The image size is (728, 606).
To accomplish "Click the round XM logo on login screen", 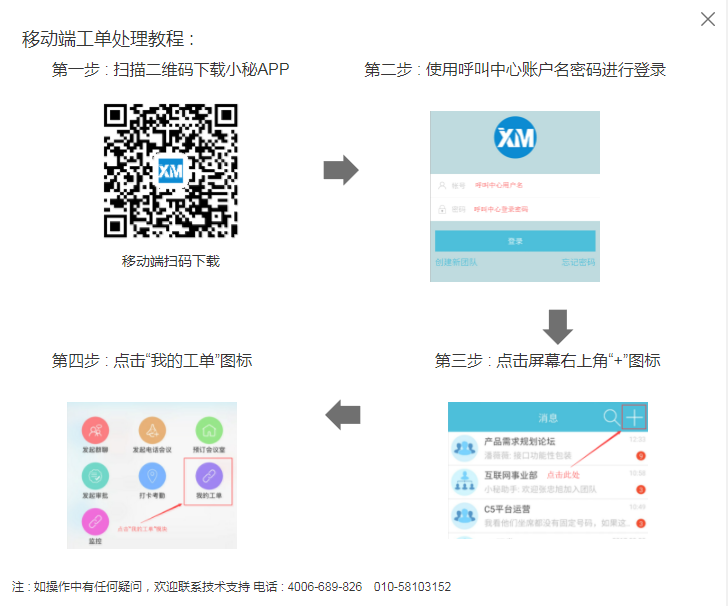I will [x=515, y=138].
